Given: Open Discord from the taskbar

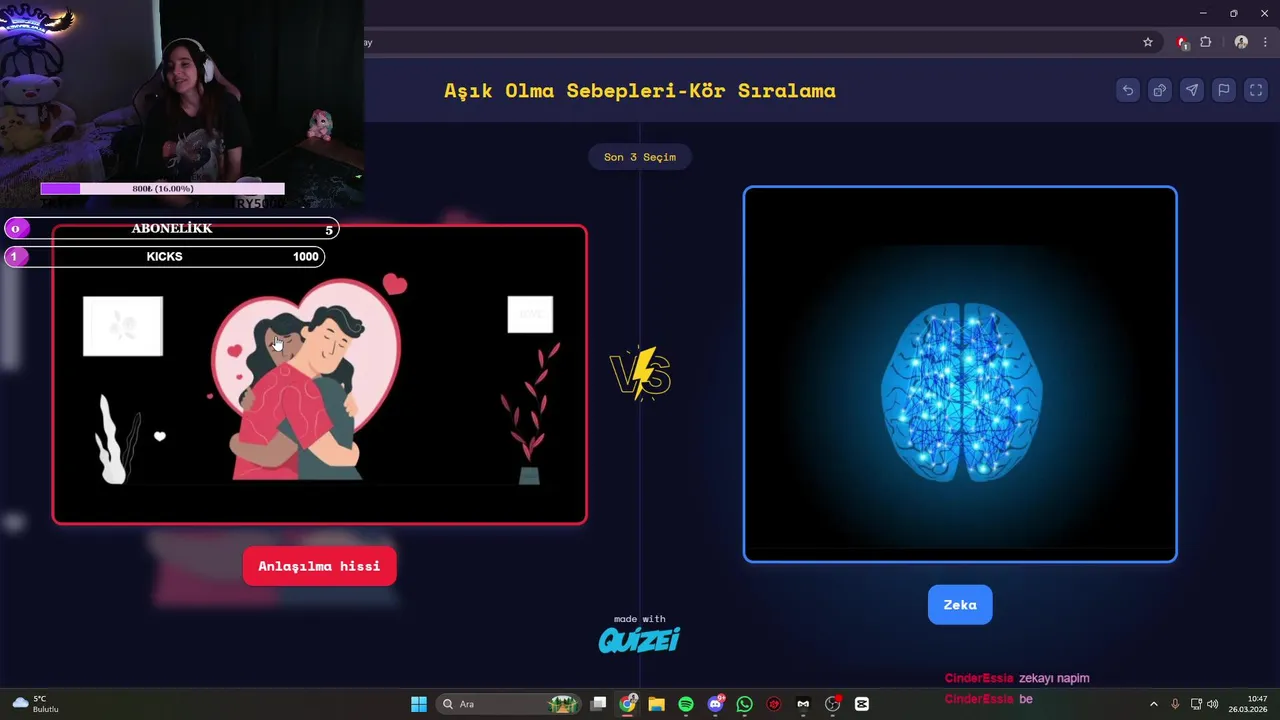Looking at the screenshot, I should [715, 704].
